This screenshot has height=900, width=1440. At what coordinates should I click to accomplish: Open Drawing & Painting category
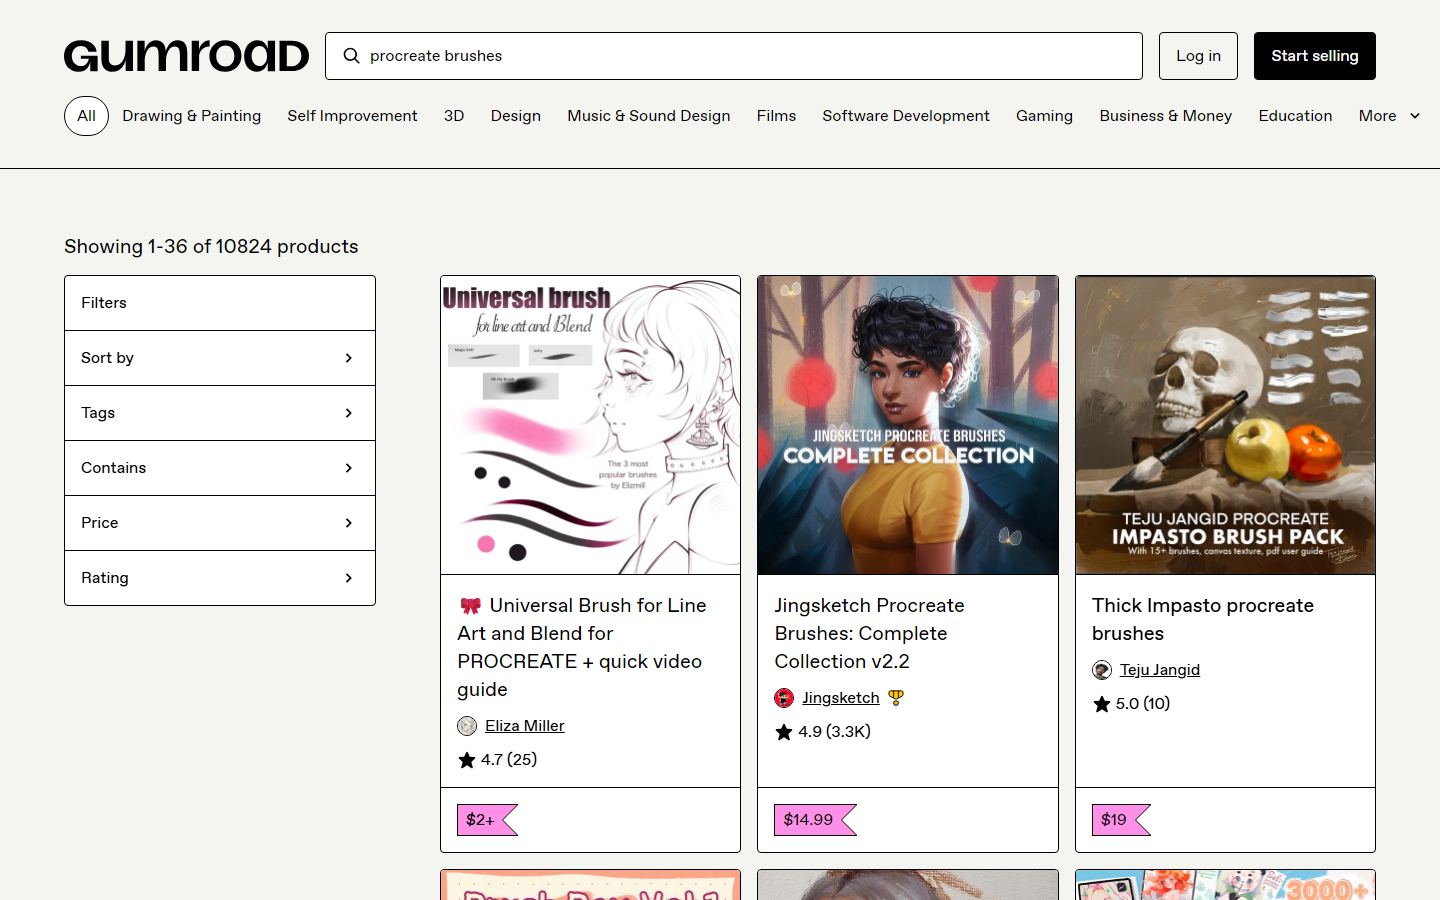click(x=192, y=116)
